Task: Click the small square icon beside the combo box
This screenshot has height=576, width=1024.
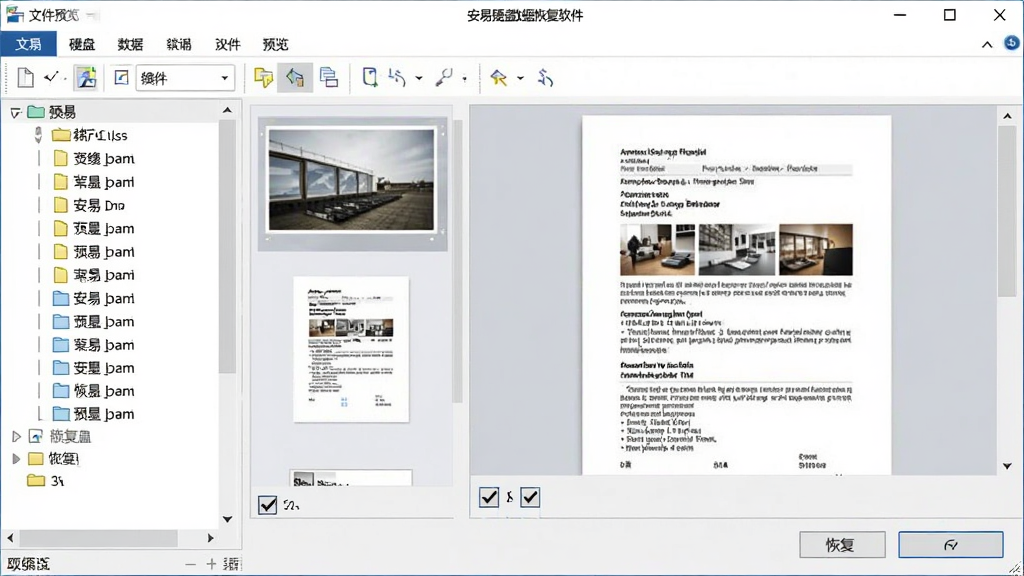Action: tap(121, 78)
